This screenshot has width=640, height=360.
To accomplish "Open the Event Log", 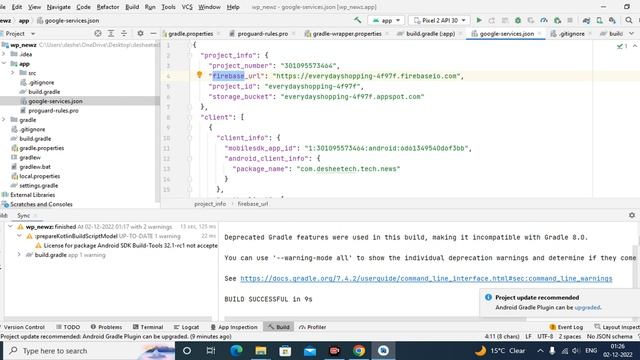I will [x=566, y=327].
